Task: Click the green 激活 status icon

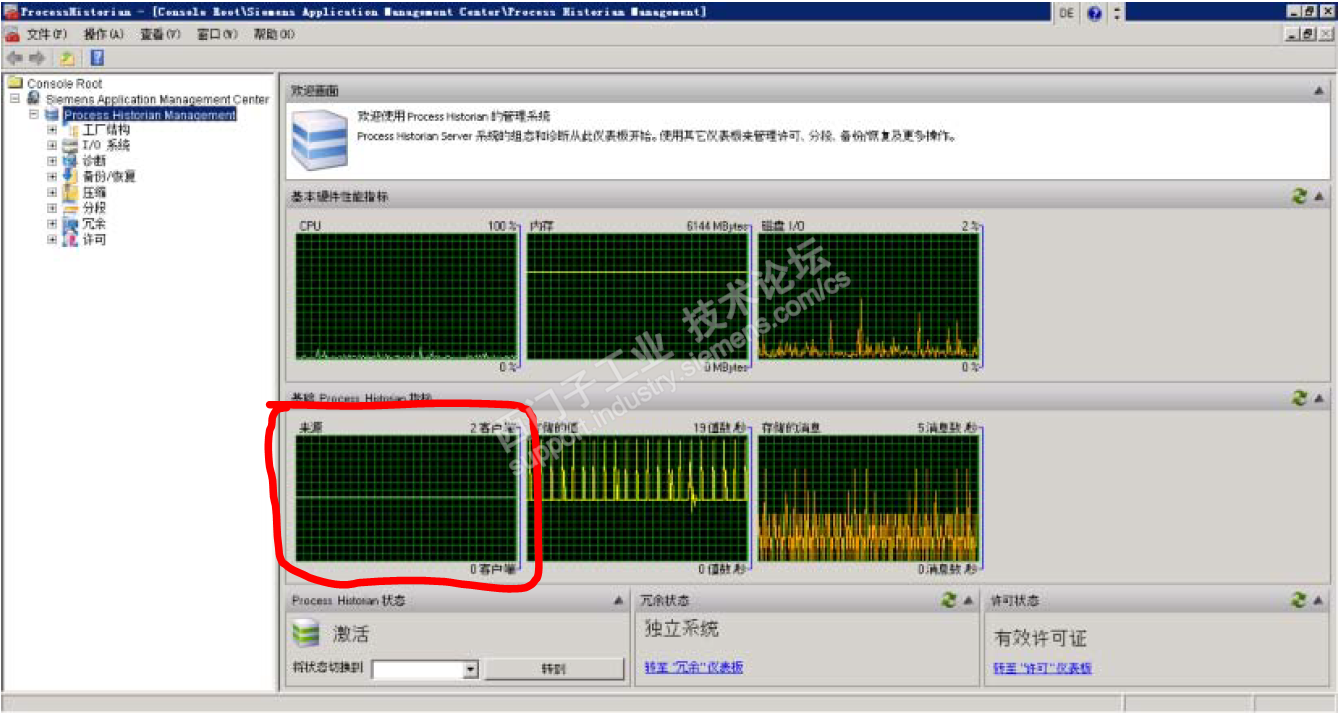Action: [304, 633]
